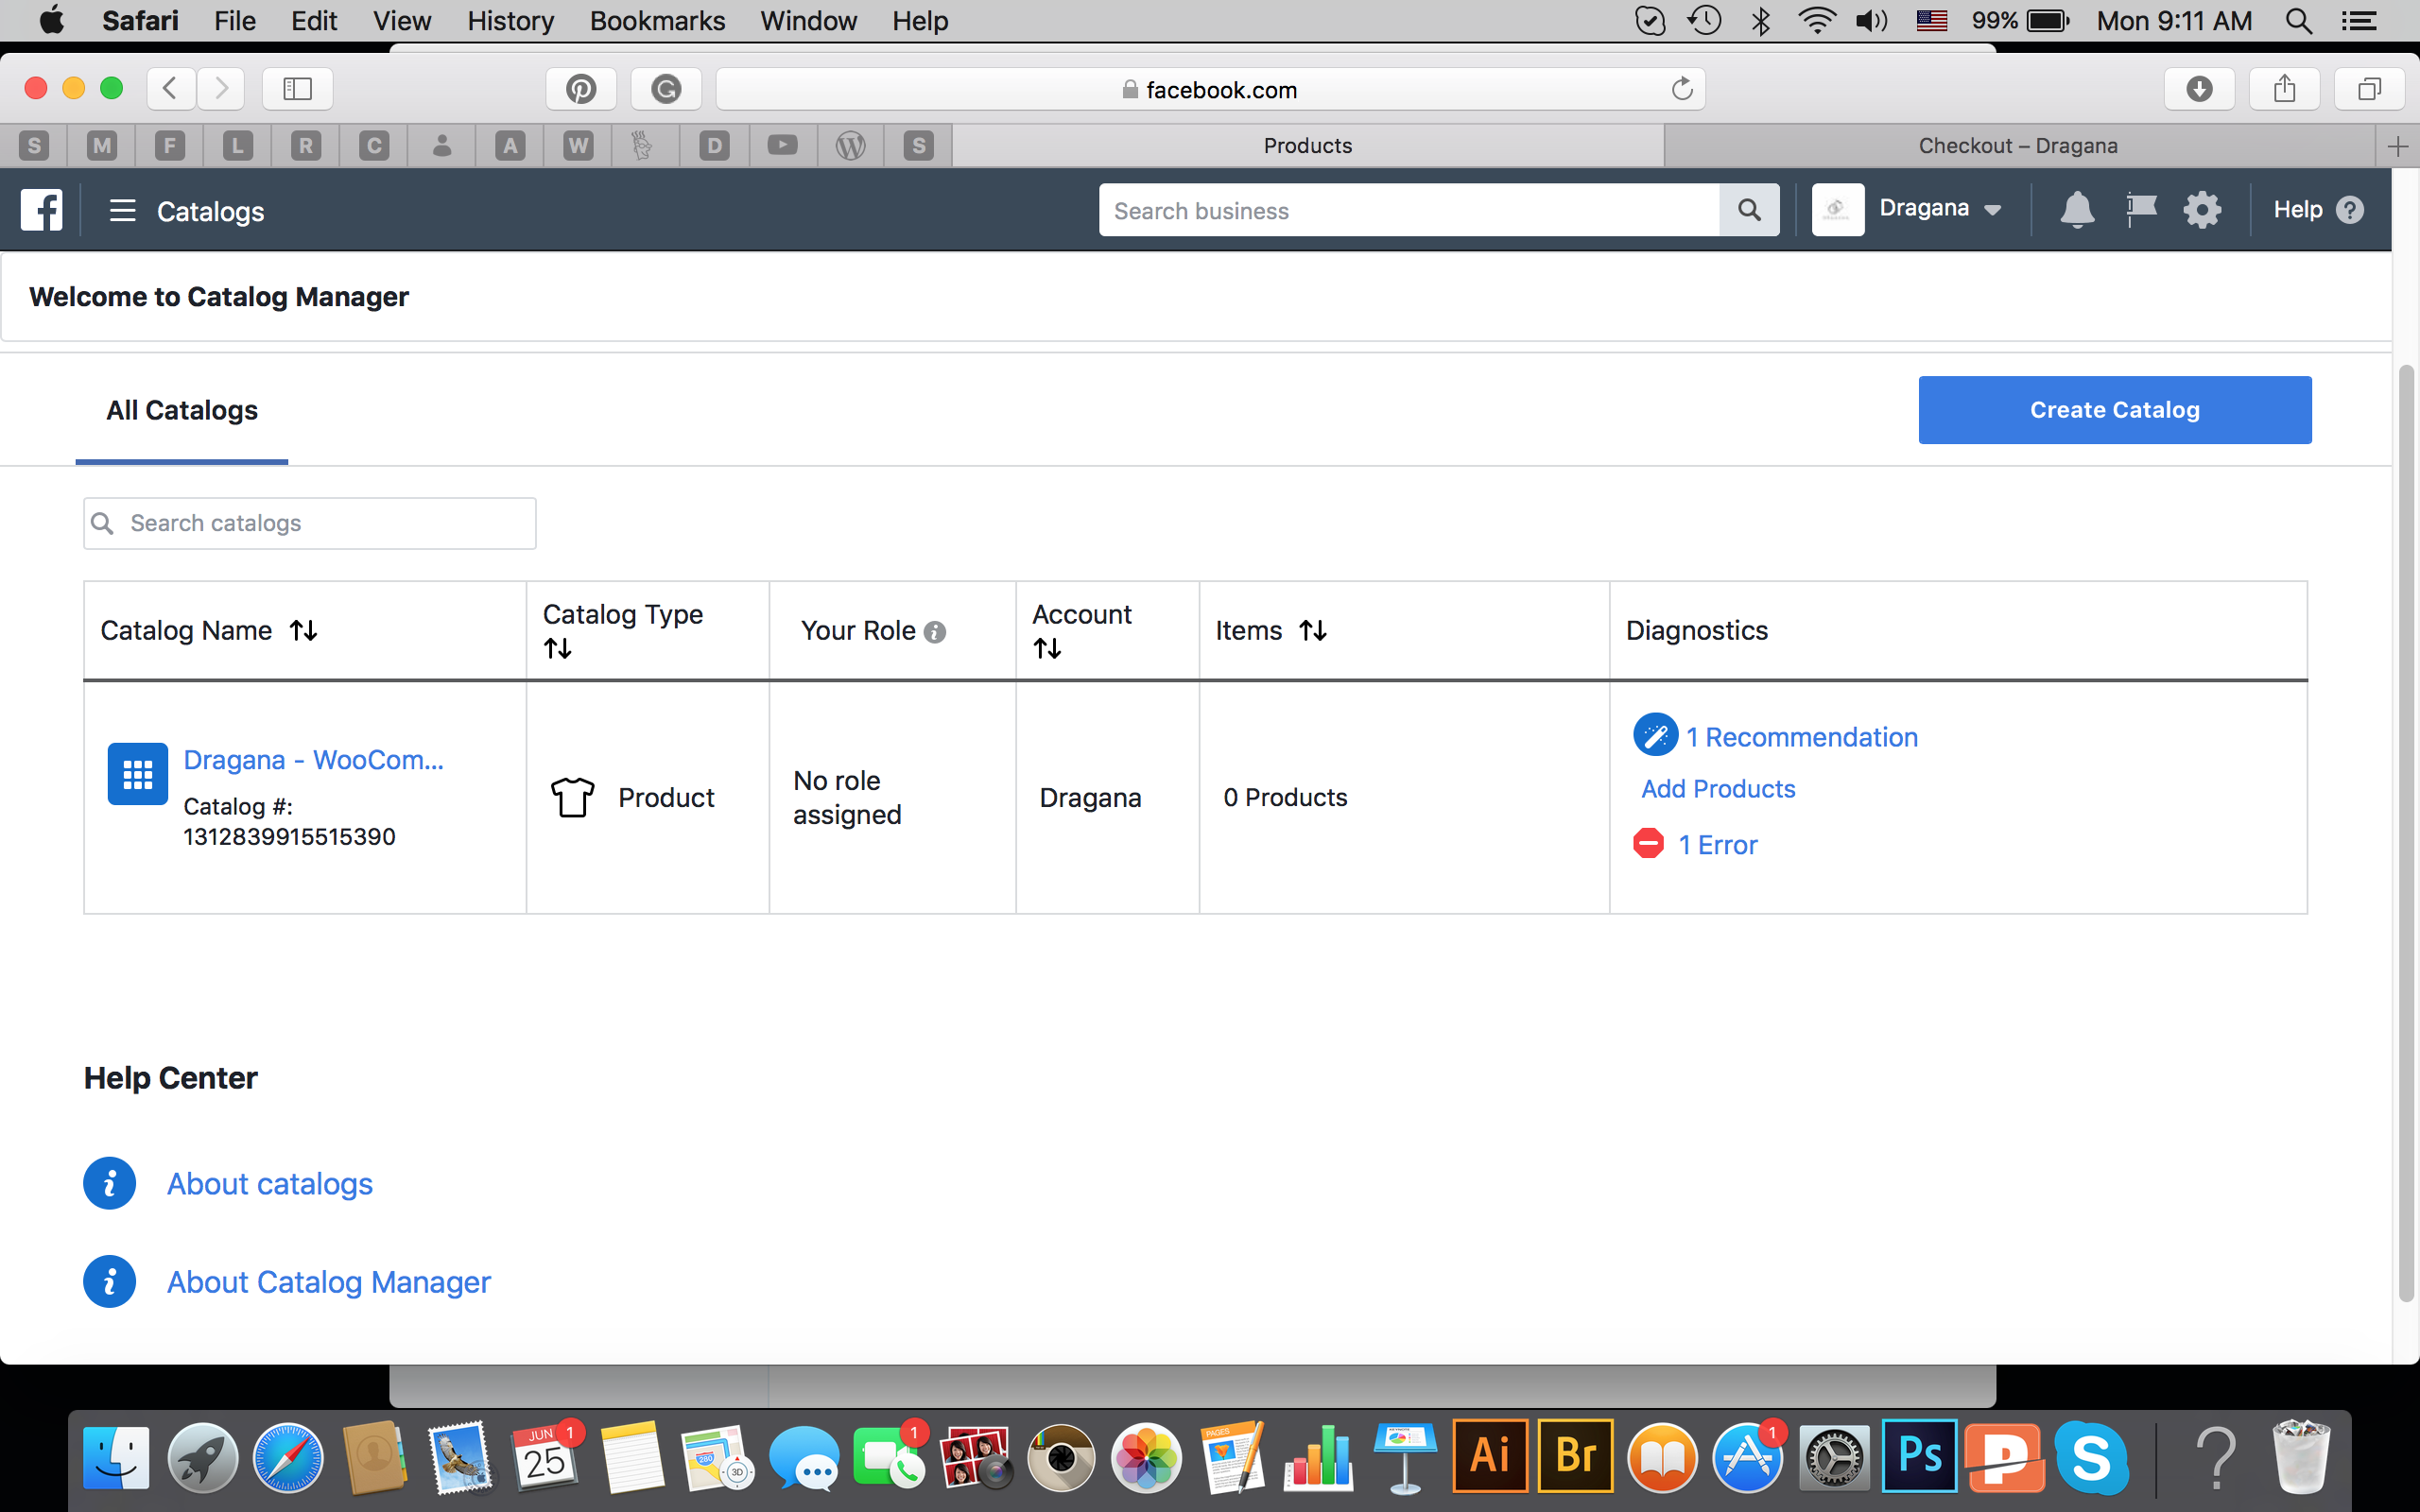Viewport: 2420px width, 1512px height.
Task: Open the View menu
Action: tap(402, 20)
